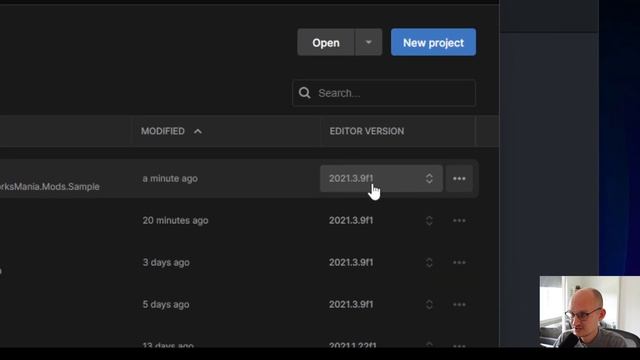Image resolution: width=640 pixels, height=360 pixels.
Task: Sort by the MODIFIED column header
Action: (163, 131)
